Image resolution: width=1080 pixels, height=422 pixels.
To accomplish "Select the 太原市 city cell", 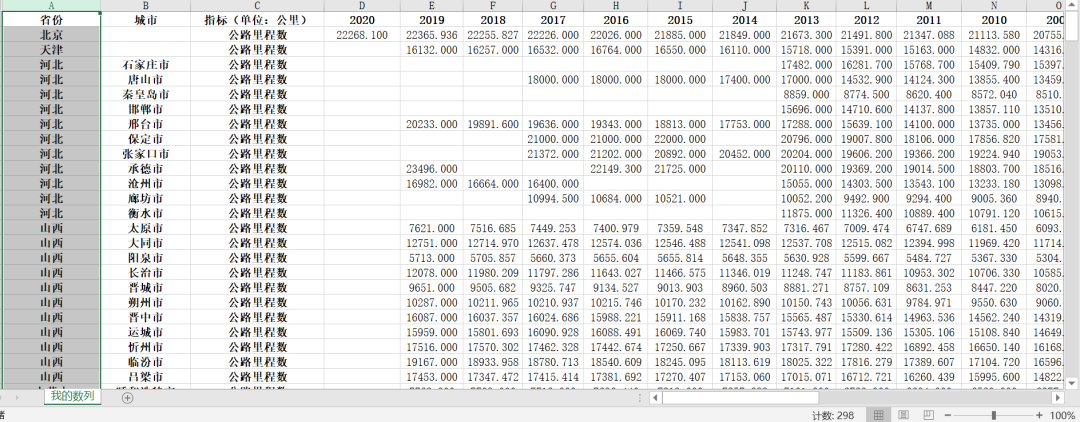I will tap(146, 229).
